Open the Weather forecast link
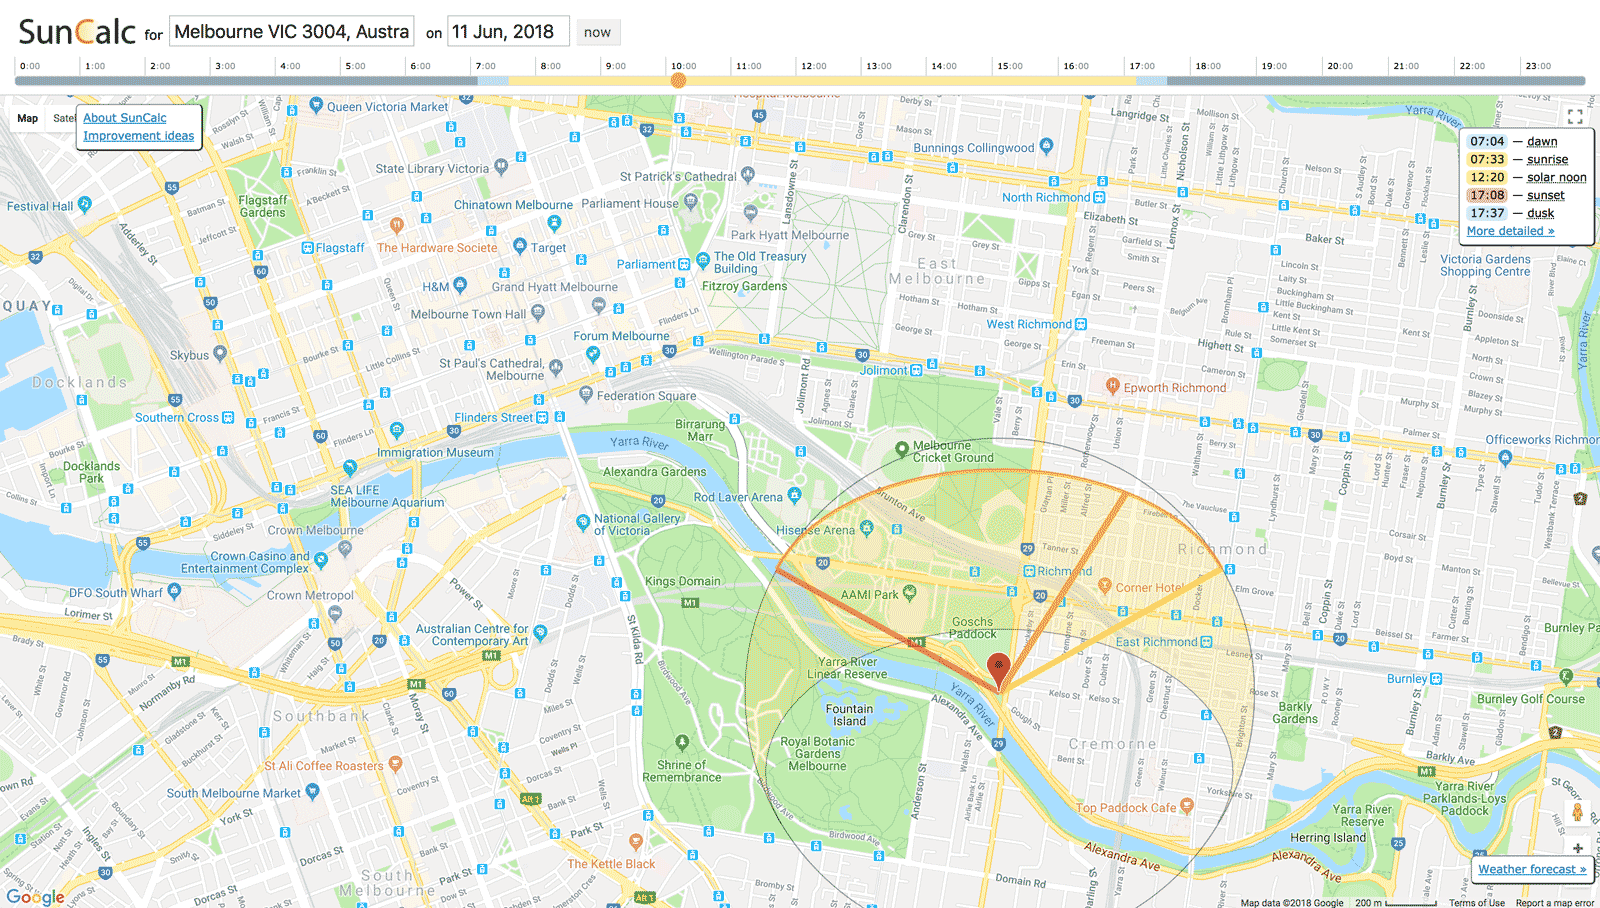 click(1532, 869)
